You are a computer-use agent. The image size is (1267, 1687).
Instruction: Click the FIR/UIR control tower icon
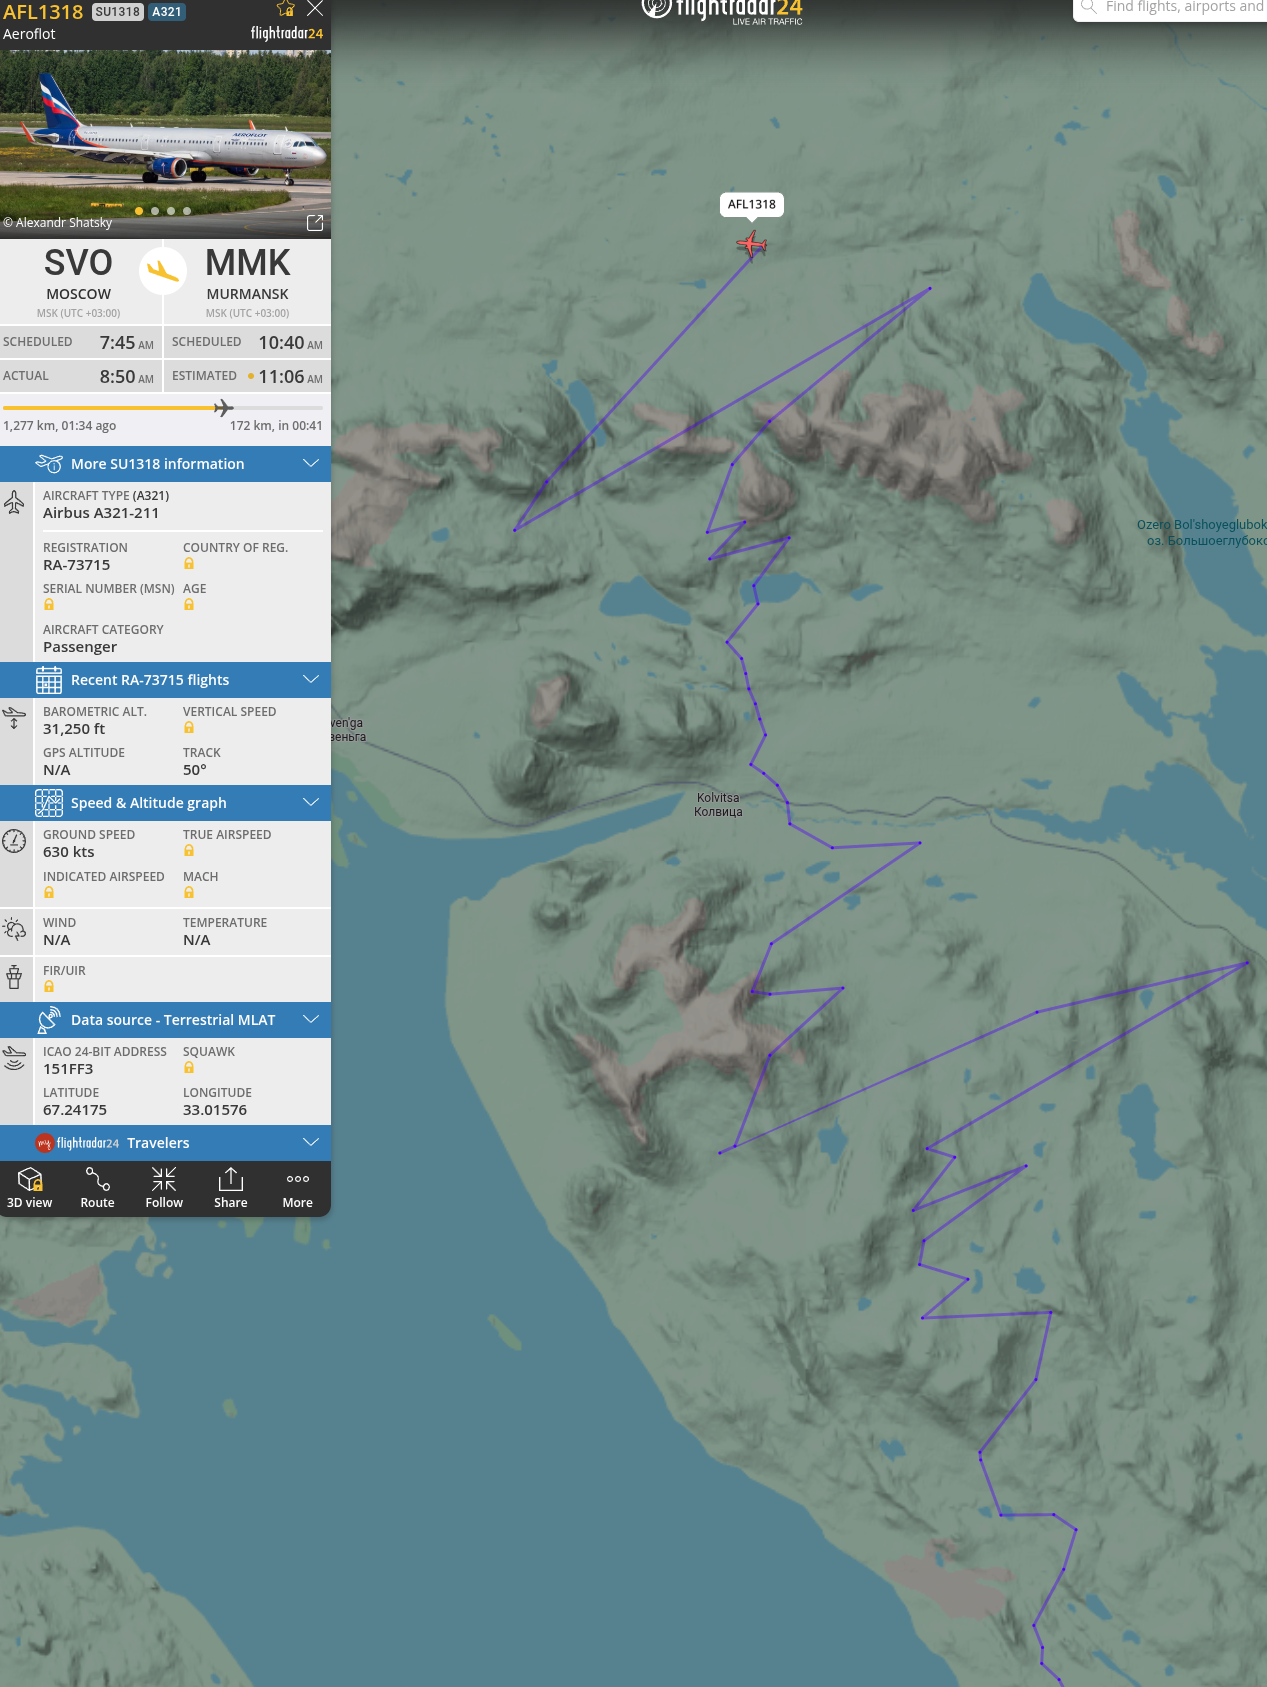[x=14, y=977]
